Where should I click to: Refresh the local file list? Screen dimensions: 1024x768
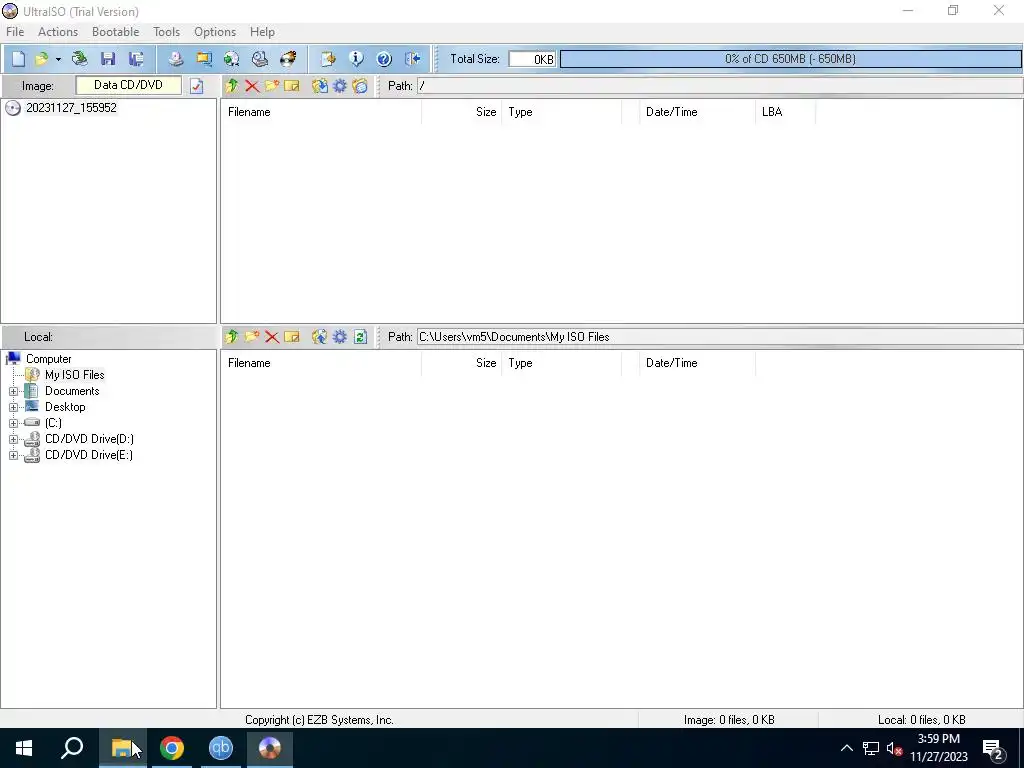coord(360,337)
